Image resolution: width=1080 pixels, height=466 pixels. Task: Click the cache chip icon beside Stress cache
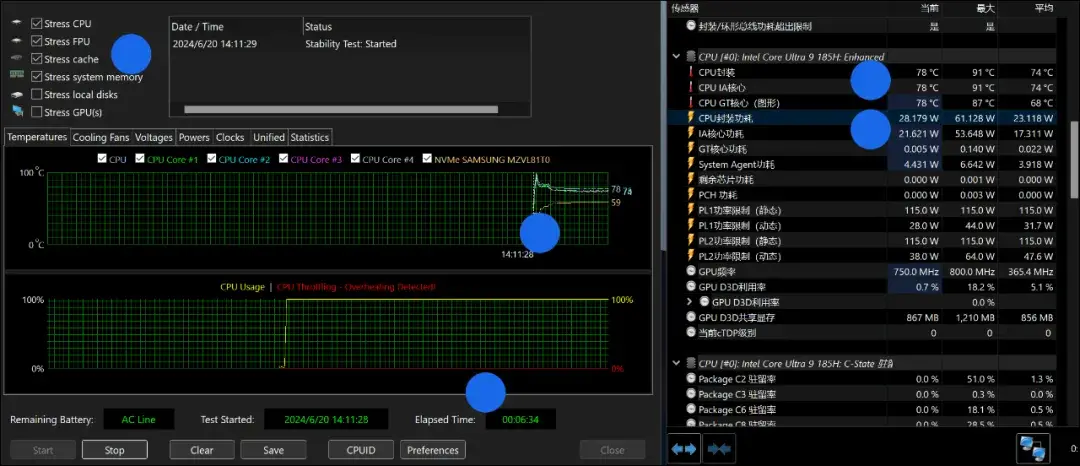(x=17, y=59)
